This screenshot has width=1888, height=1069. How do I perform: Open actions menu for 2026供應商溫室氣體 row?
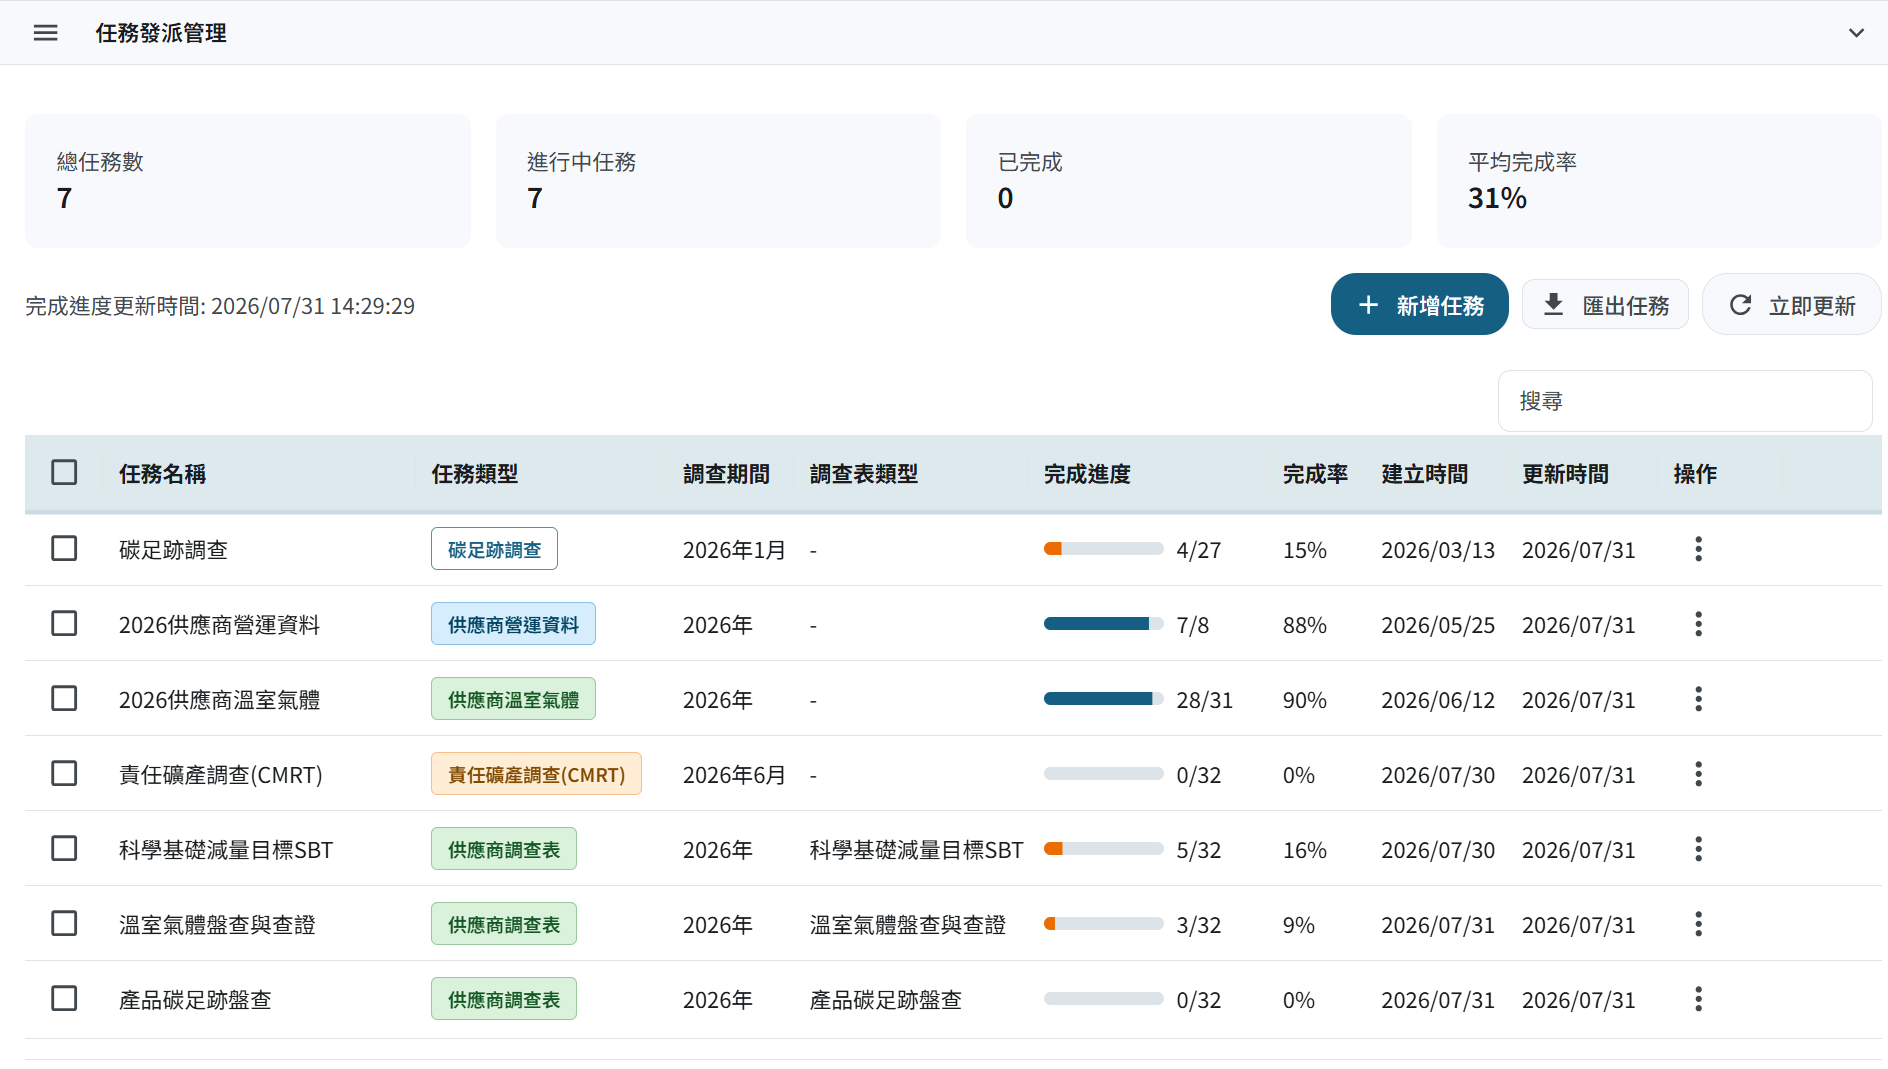(1698, 699)
